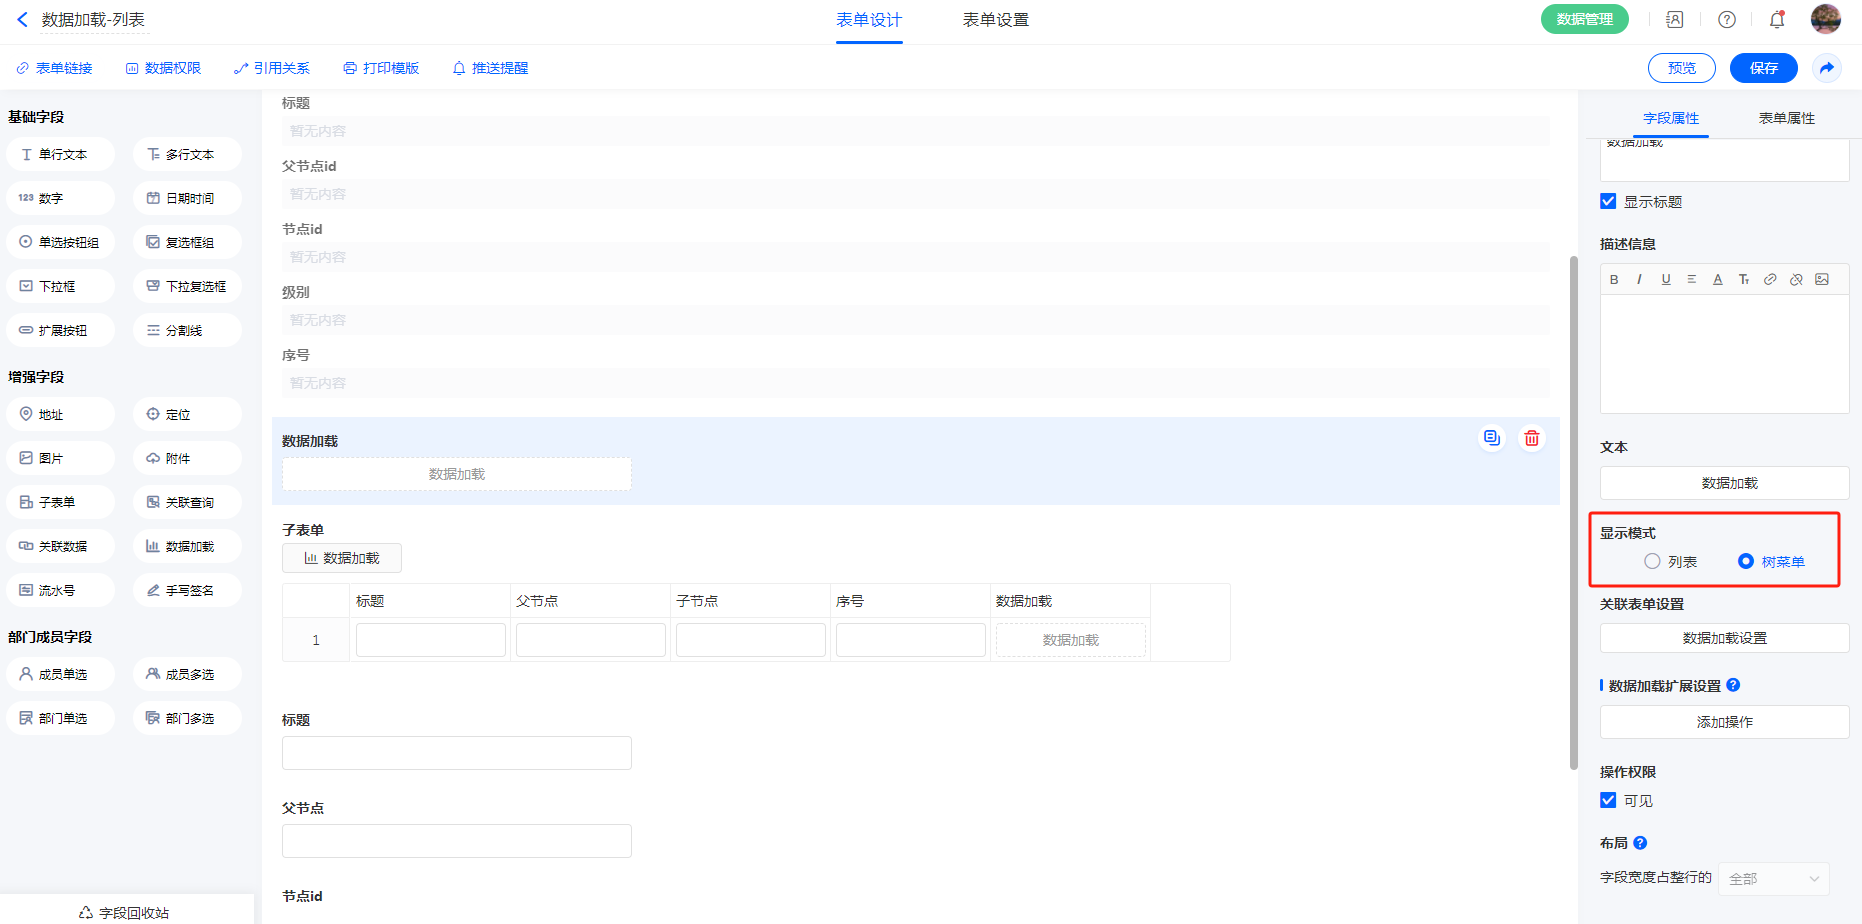Open 数据加载设置 under 关联表单设置
The width and height of the screenshot is (1862, 924).
pos(1724,638)
